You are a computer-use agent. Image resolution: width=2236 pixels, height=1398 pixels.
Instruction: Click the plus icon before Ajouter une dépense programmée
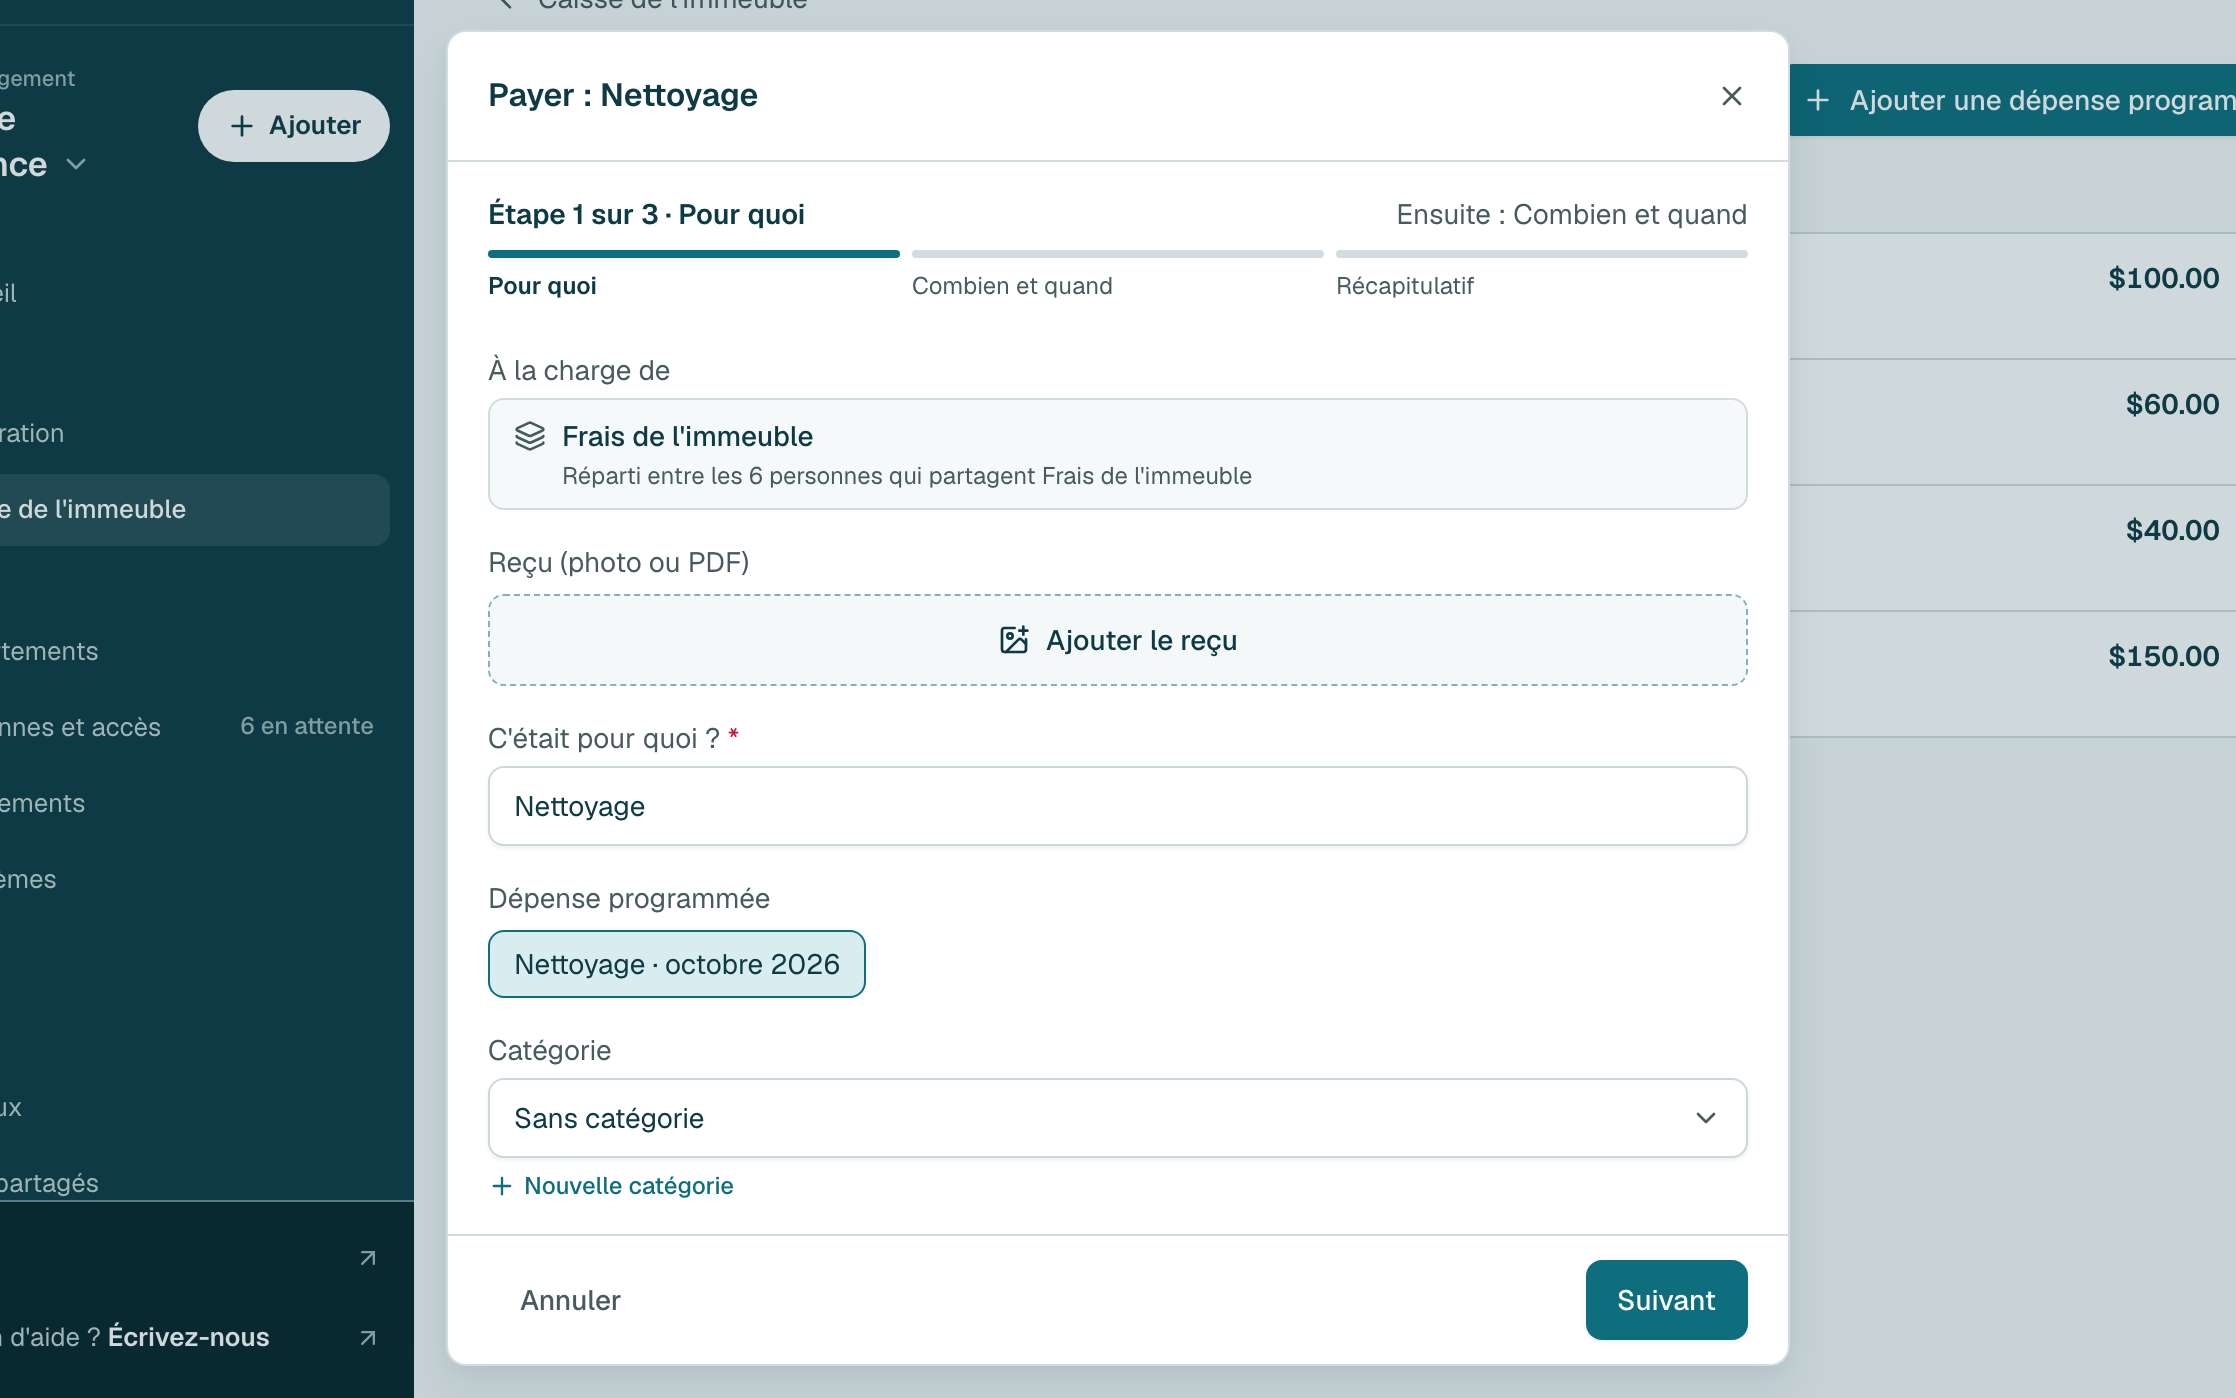1818,100
